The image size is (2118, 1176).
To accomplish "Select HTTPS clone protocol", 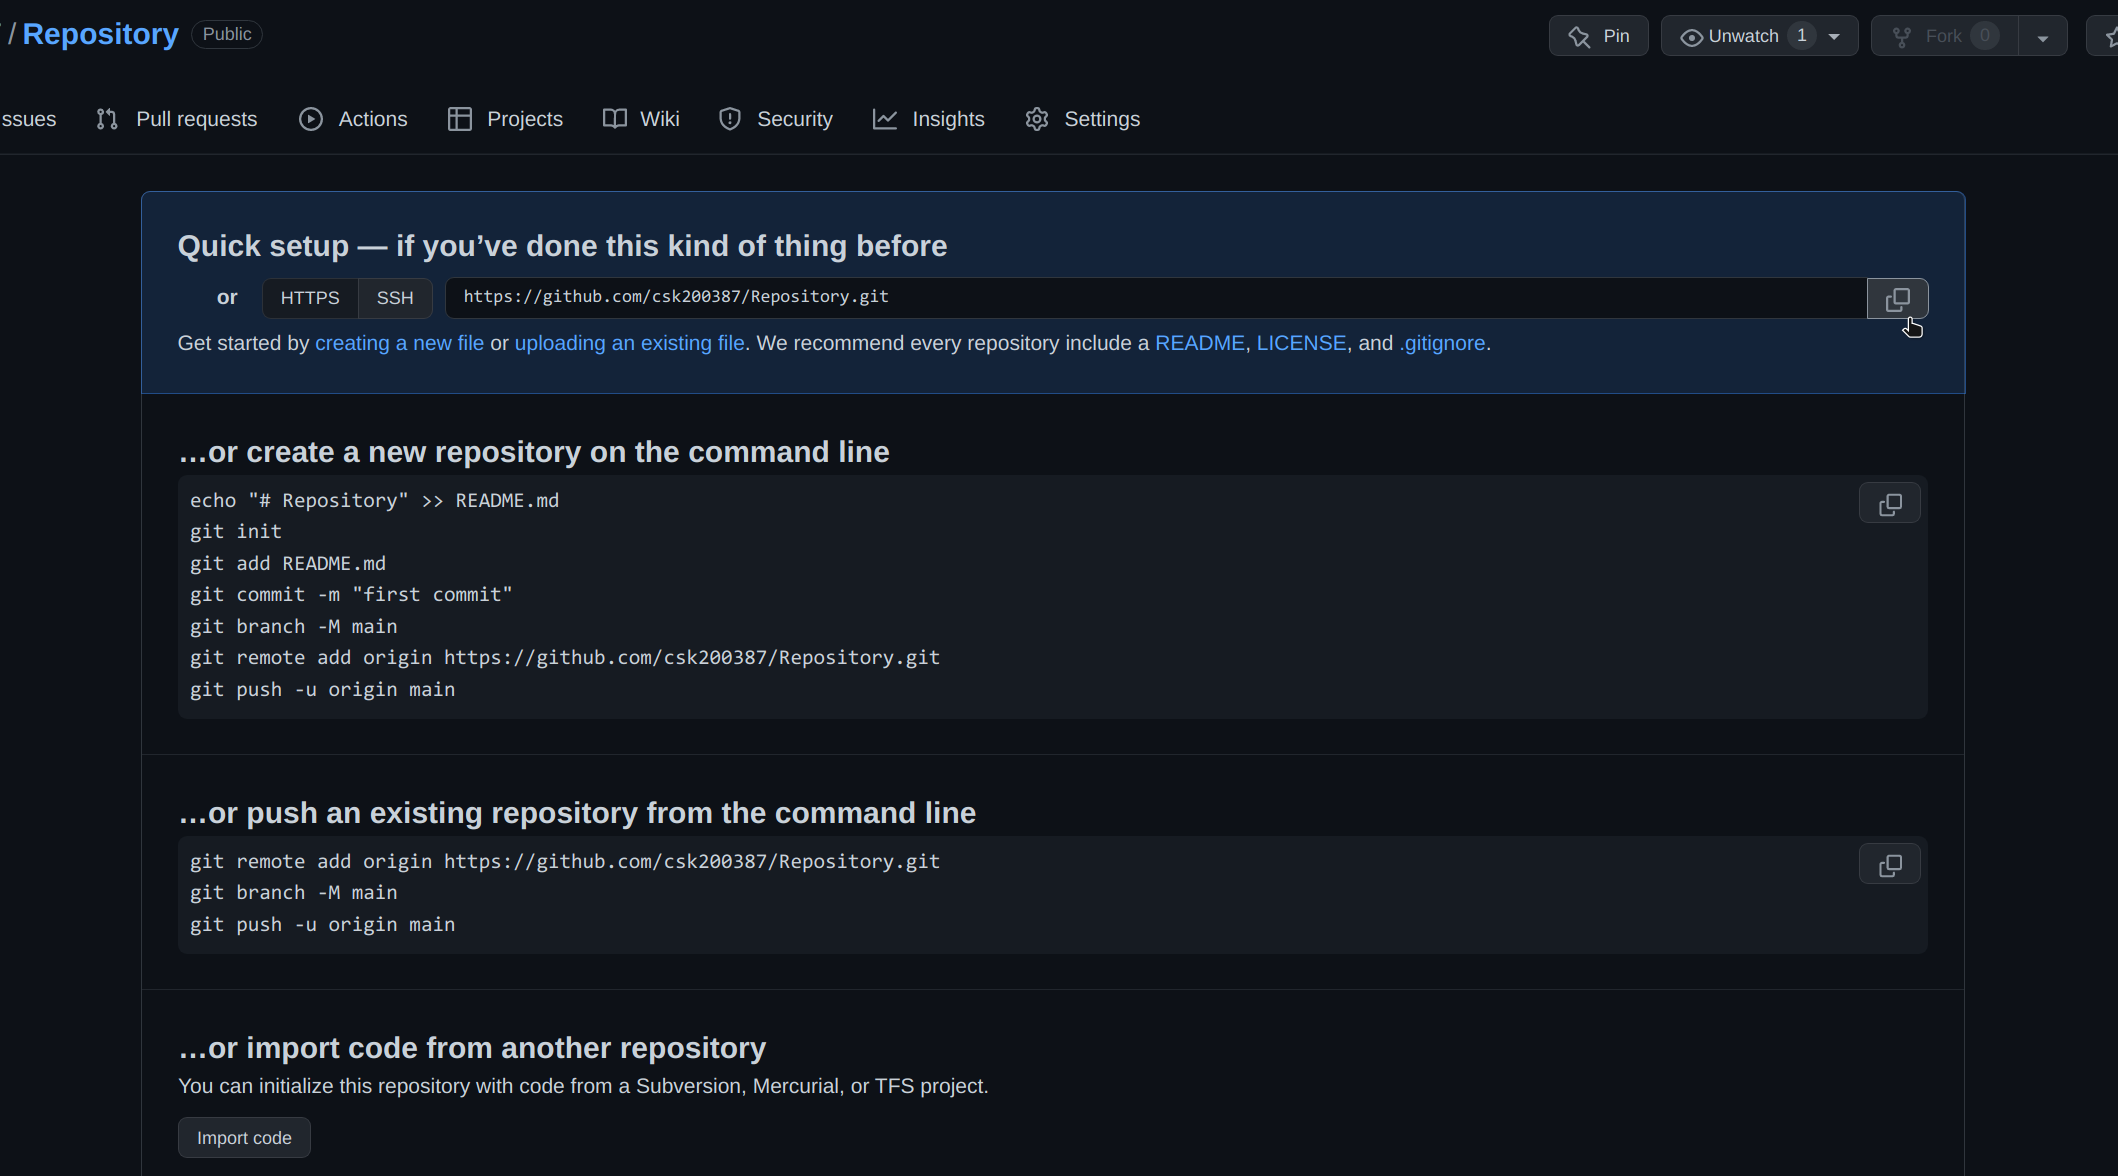I will click(310, 298).
